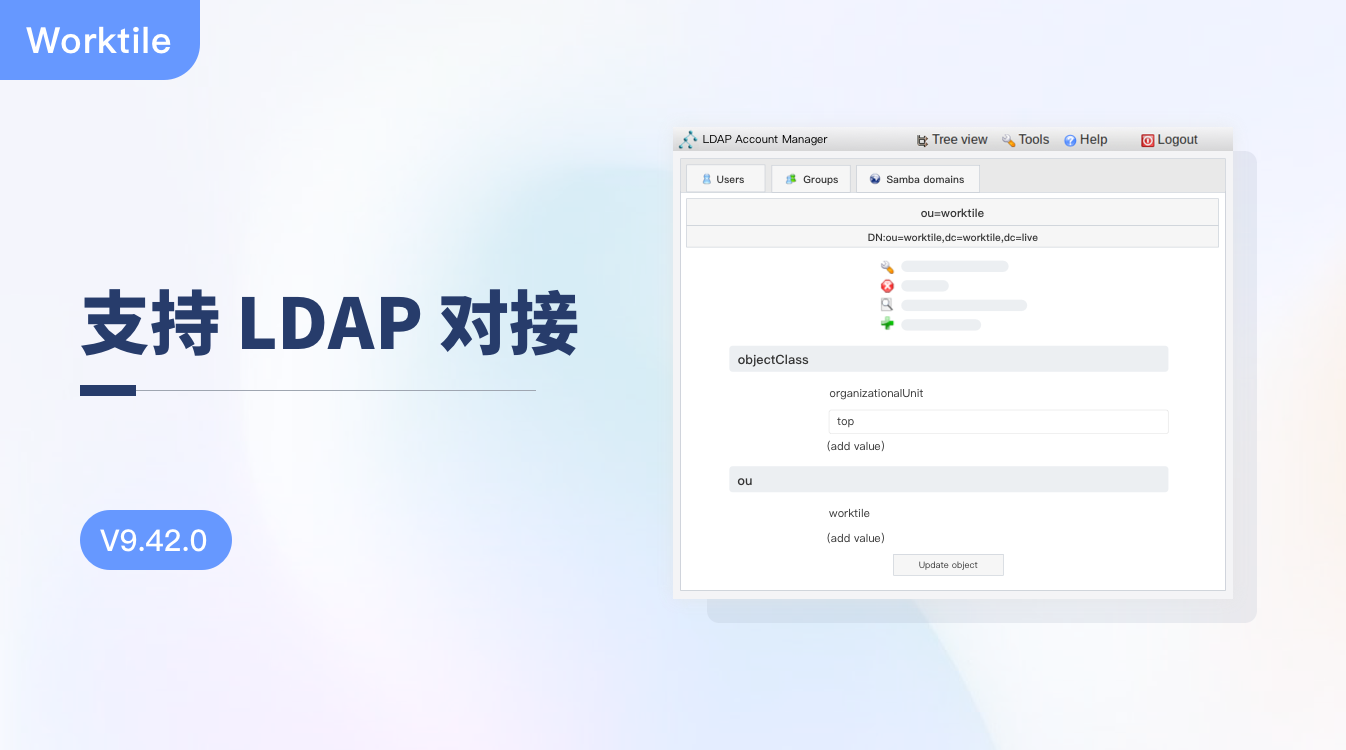The height and width of the screenshot is (750, 1346).
Task: Switch to the Groups tab
Action: coord(811,179)
